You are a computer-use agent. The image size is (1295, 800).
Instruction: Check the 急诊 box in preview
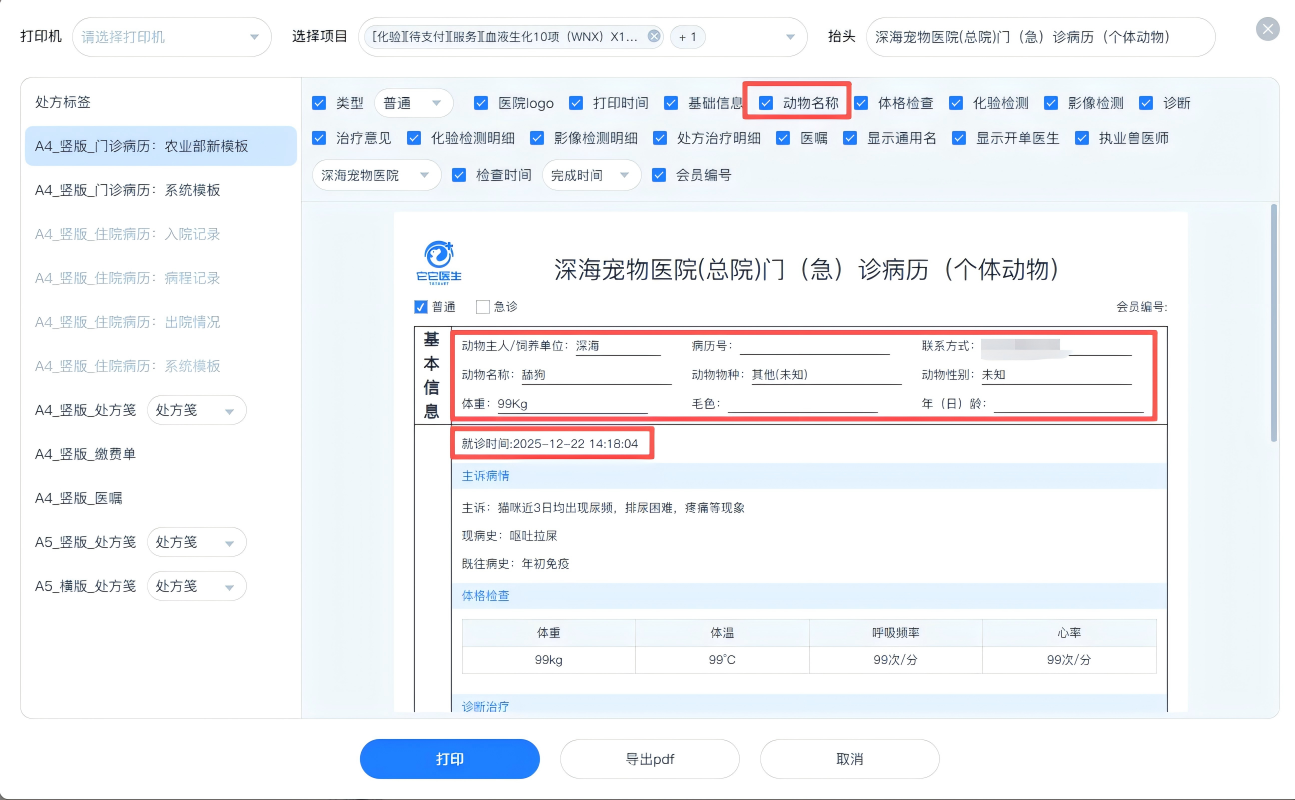[x=483, y=307]
